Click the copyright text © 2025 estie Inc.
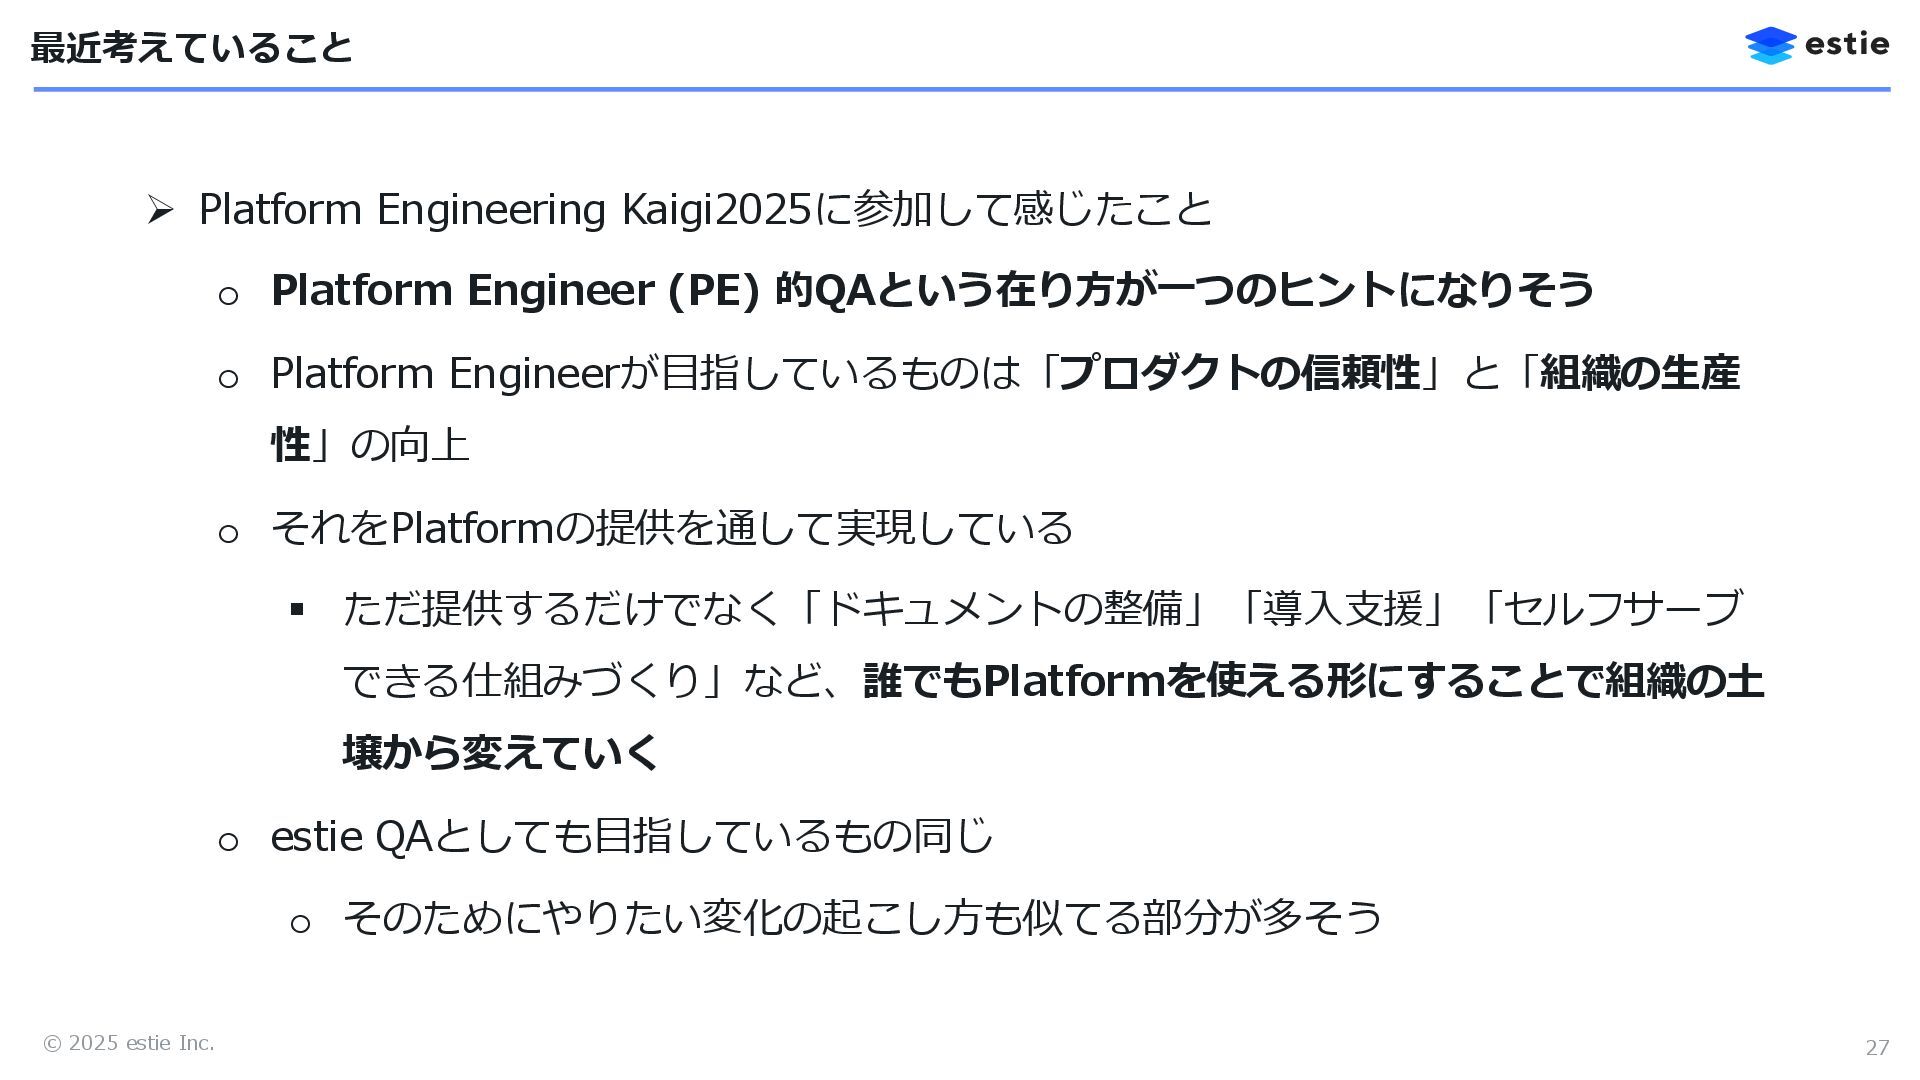The image size is (1920, 1080). click(x=128, y=1043)
